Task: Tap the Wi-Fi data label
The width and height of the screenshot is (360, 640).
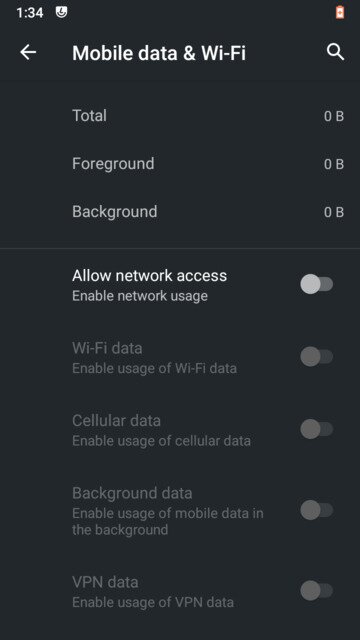Action: [107, 348]
